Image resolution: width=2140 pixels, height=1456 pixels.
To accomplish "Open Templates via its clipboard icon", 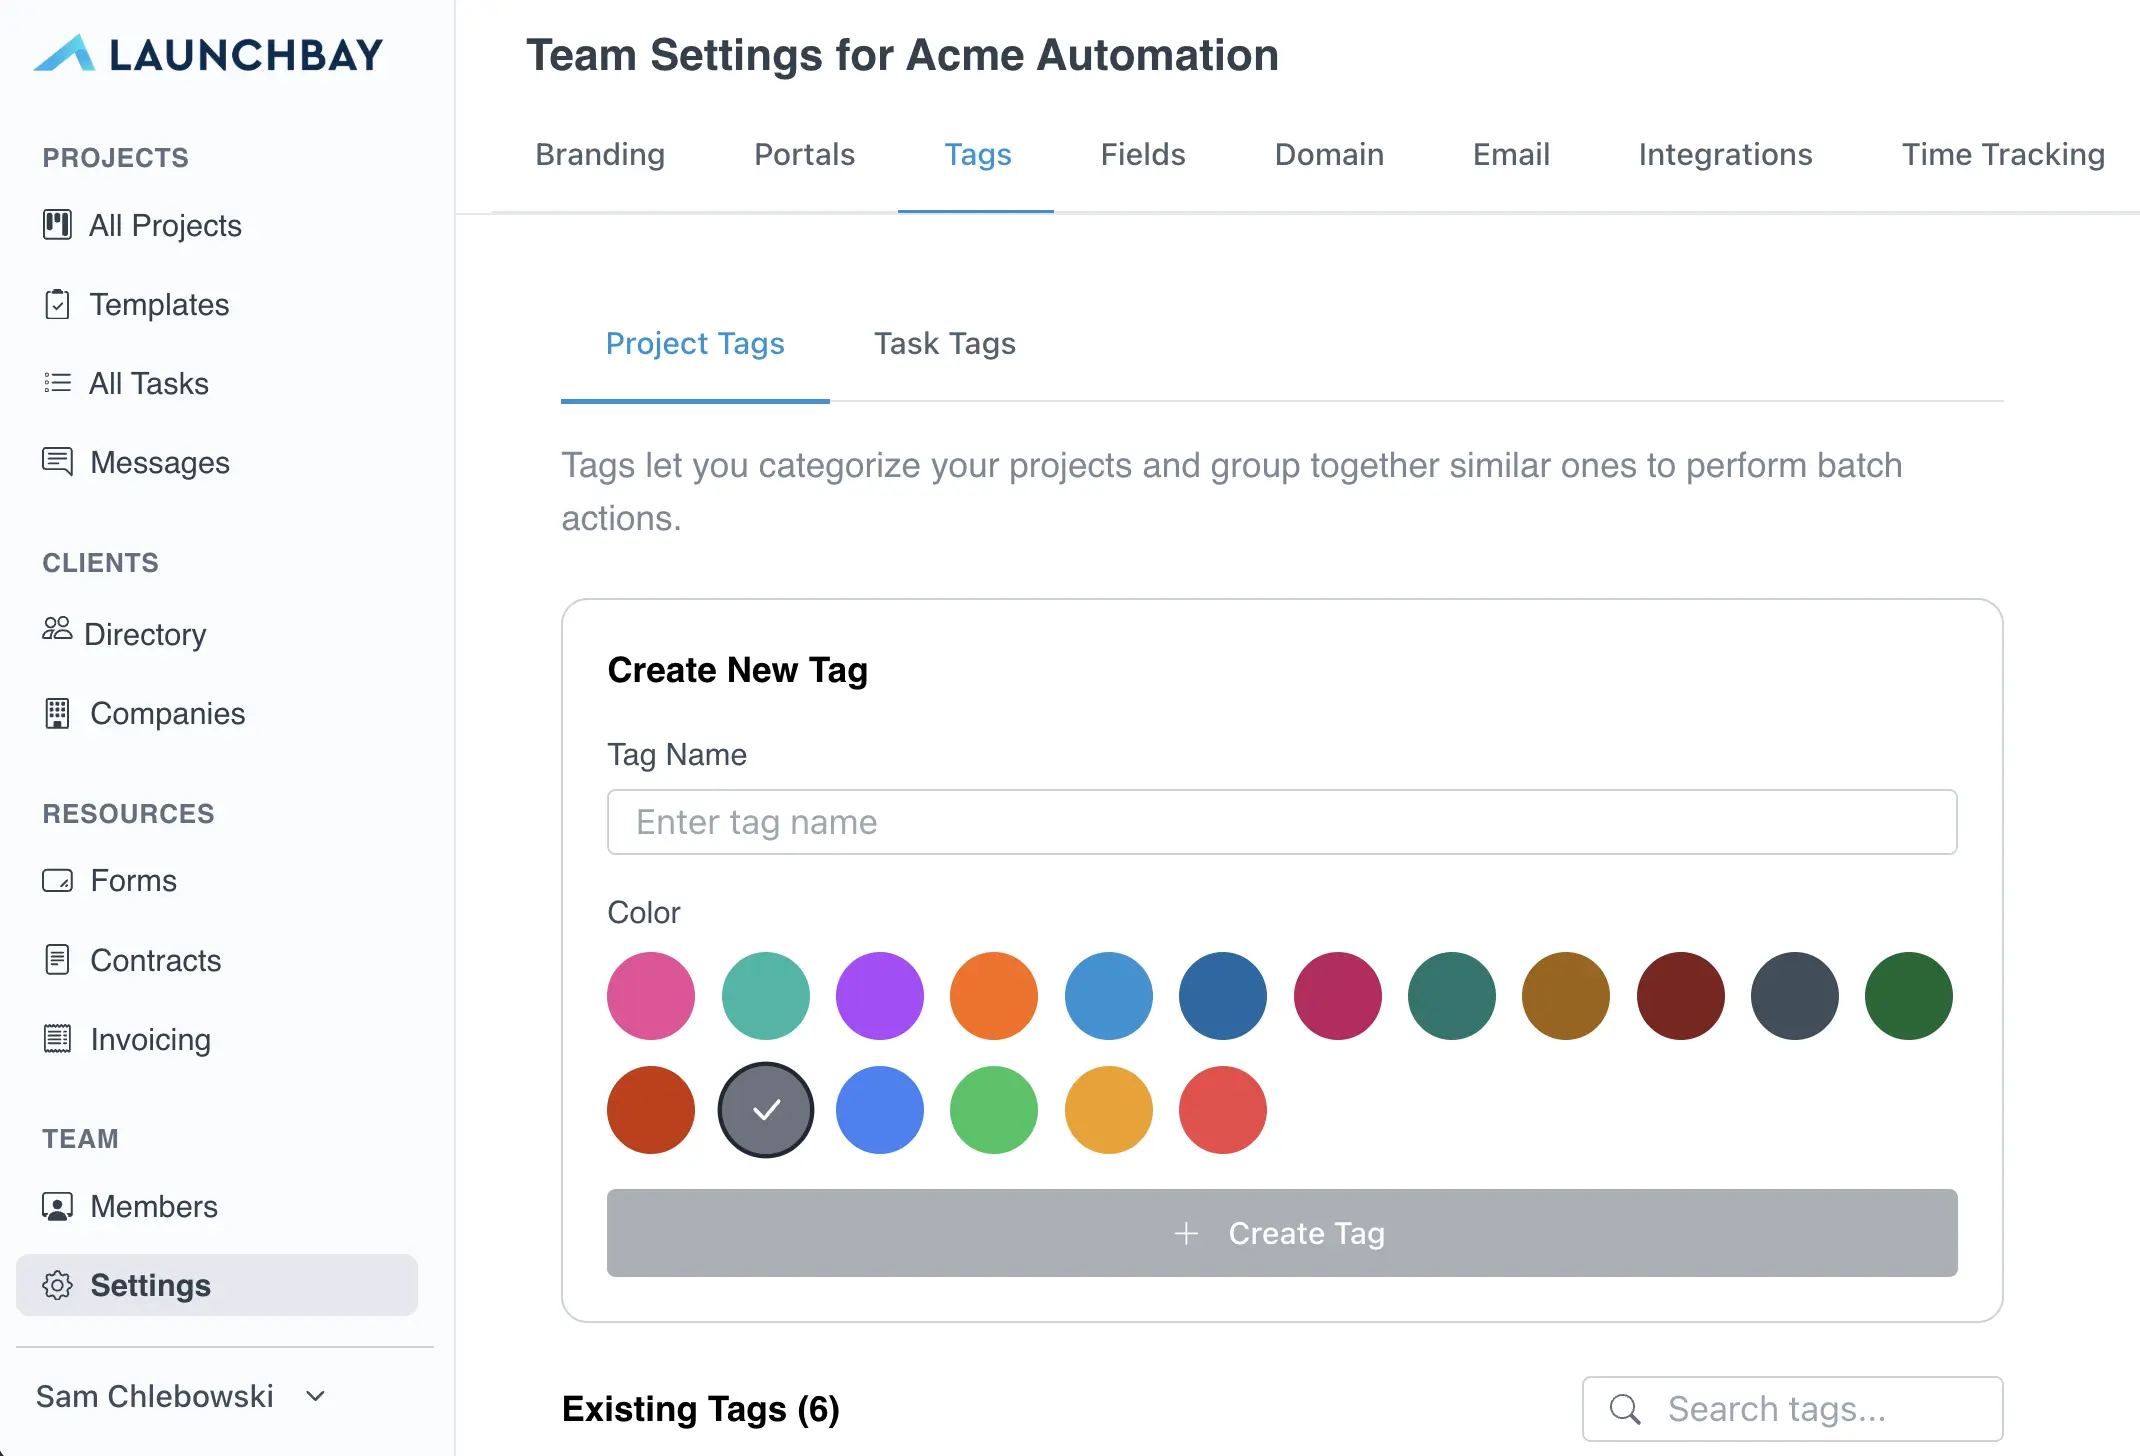I will click(57, 304).
